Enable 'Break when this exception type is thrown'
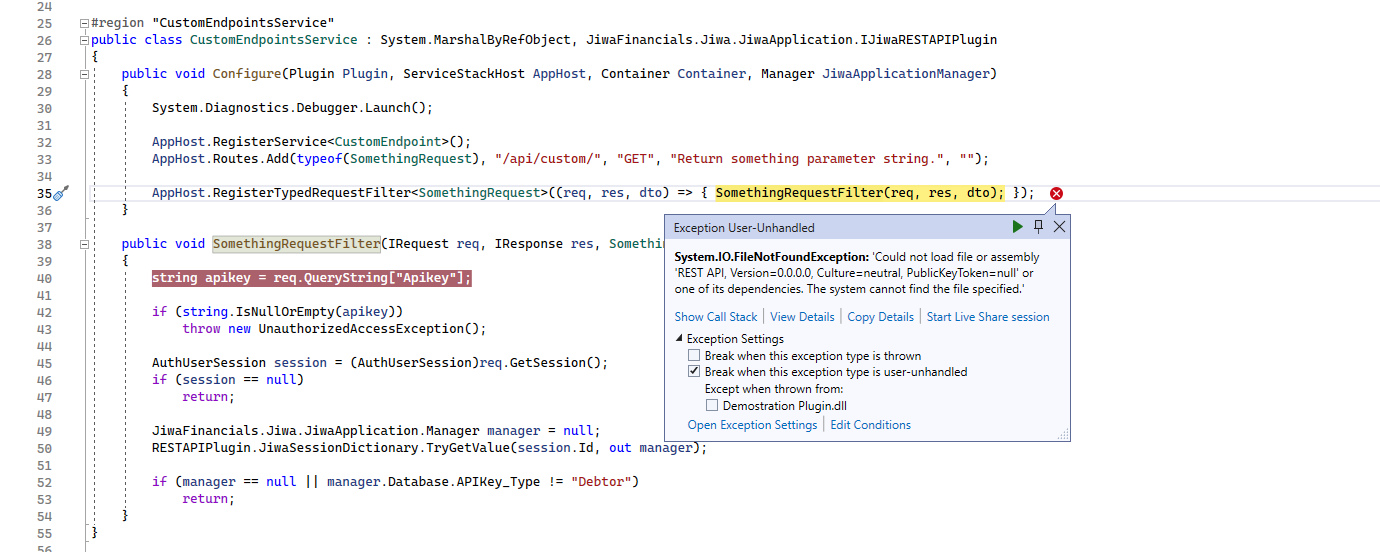This screenshot has height=552, width=1380. (x=694, y=356)
